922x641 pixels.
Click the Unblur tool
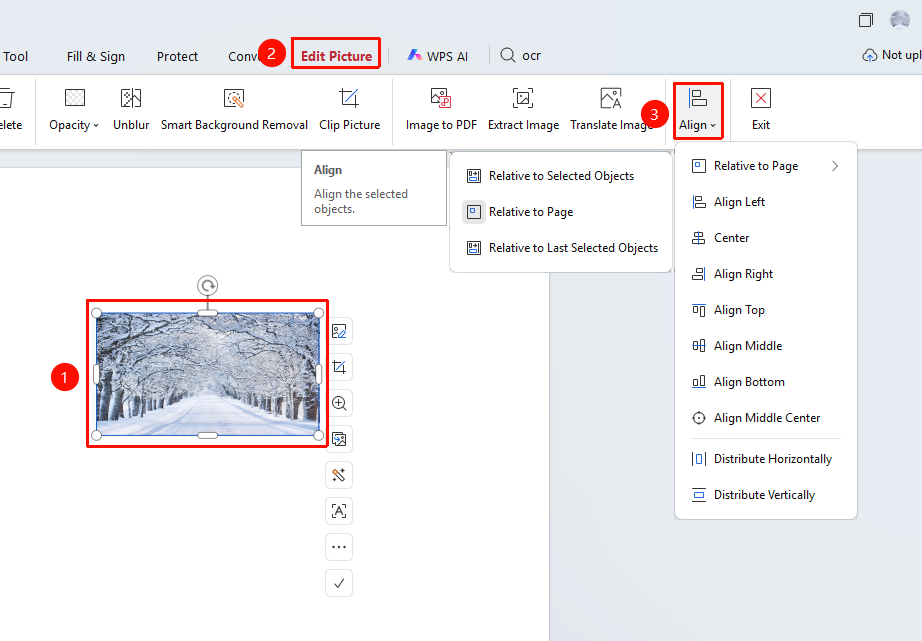(x=131, y=109)
